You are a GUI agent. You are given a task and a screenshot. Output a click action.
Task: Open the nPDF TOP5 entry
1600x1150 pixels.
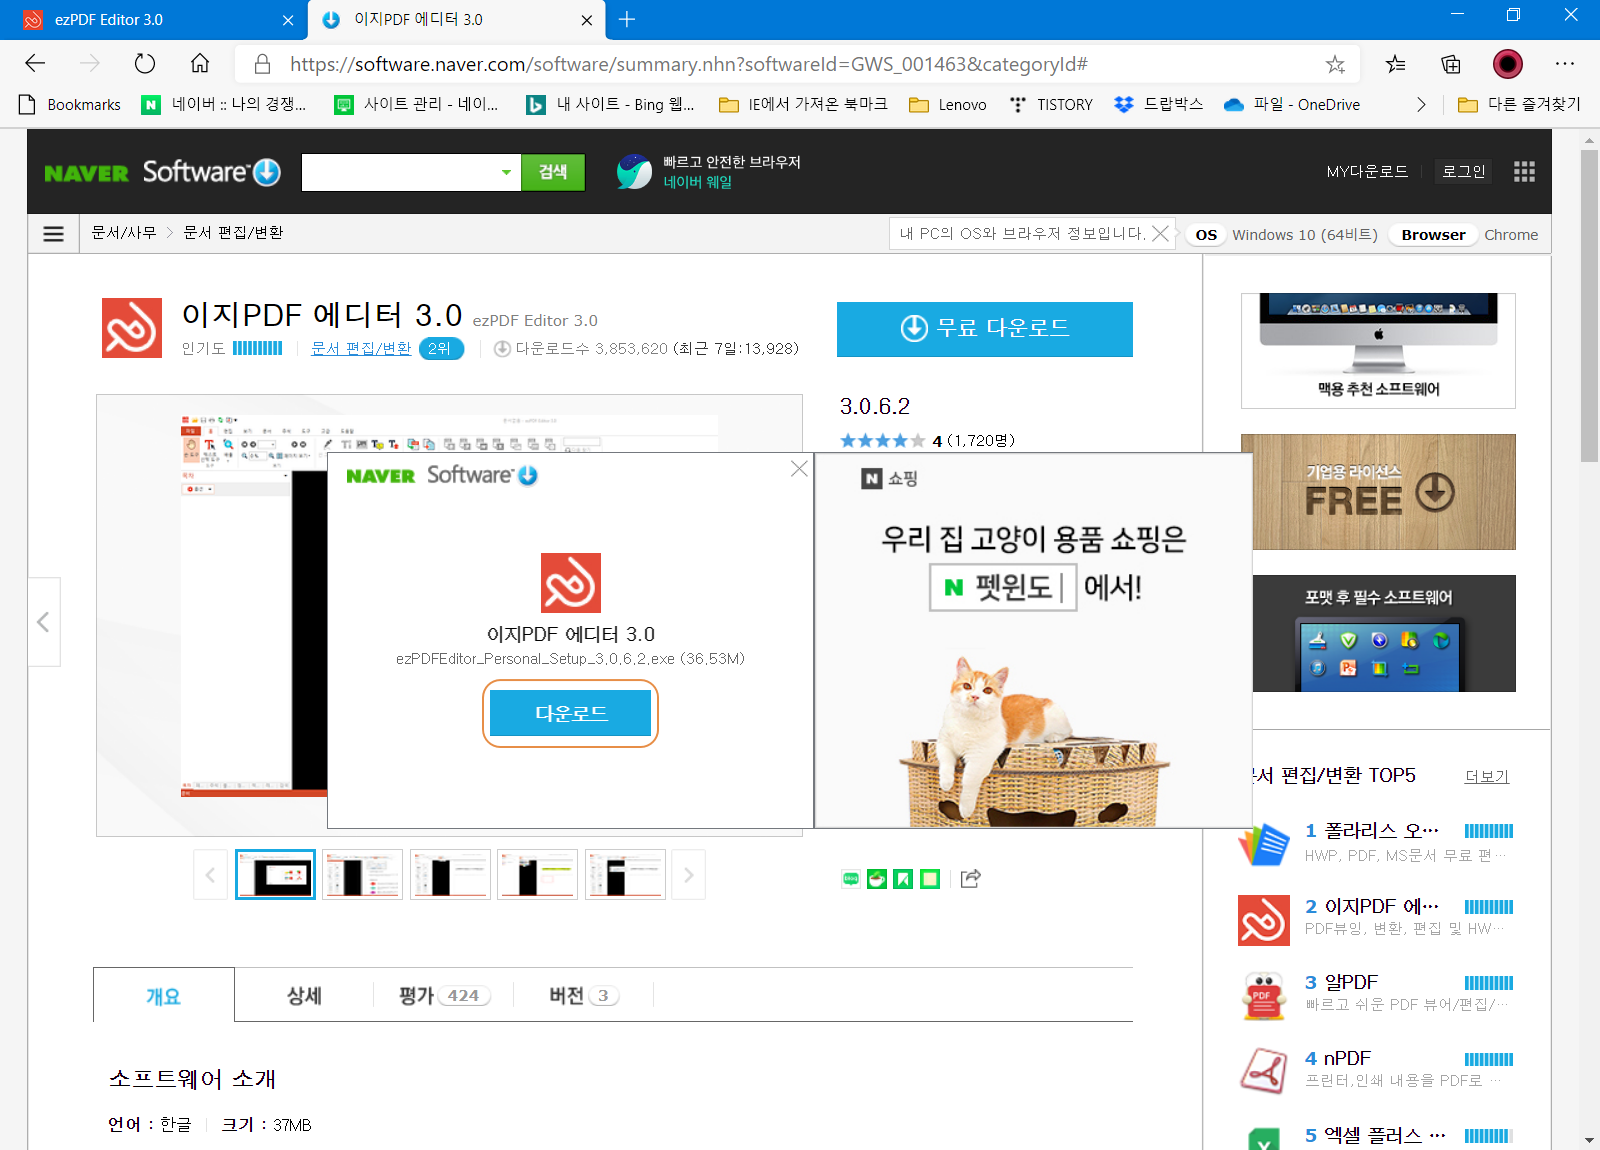coord(1375,1071)
